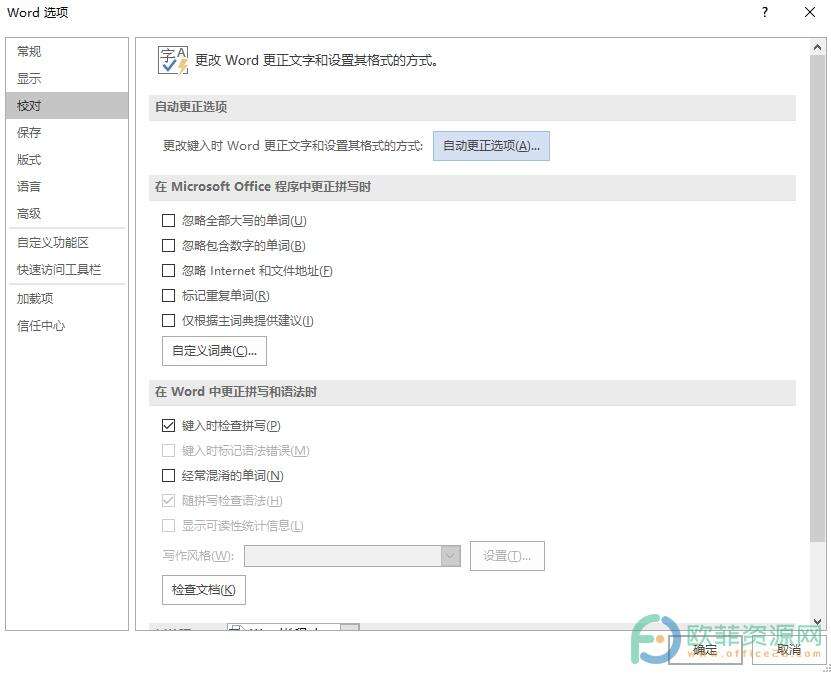Confirm with the 确定 button
831x673 pixels.
tap(705, 649)
